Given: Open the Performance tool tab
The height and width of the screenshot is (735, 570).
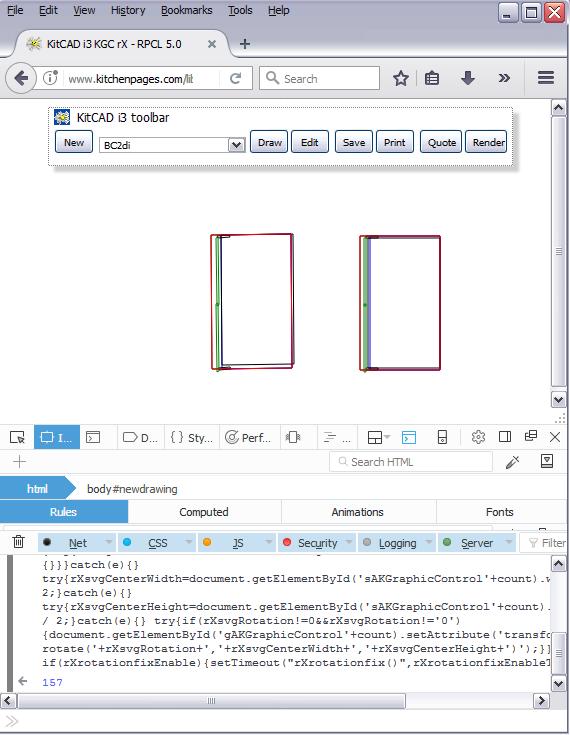Looking at the screenshot, I should 249,437.
